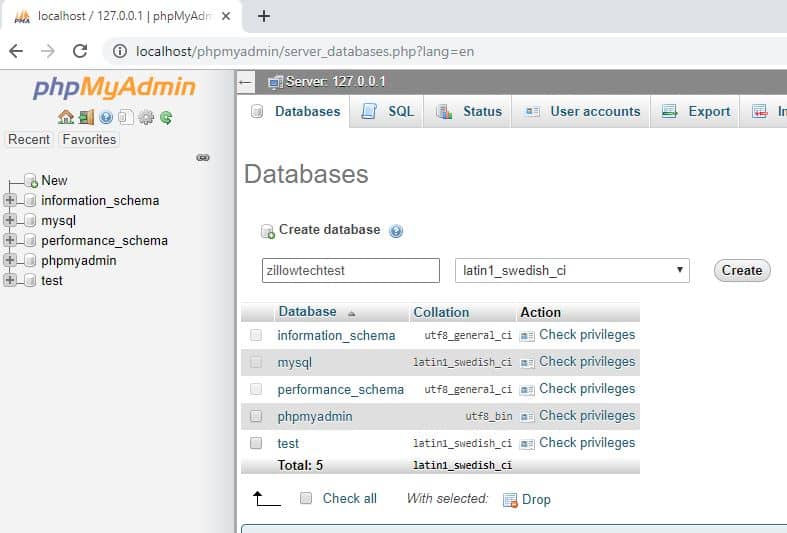
Task: Open phpMyAdmin documentation question-mark icon in sidebar
Action: 106,117
